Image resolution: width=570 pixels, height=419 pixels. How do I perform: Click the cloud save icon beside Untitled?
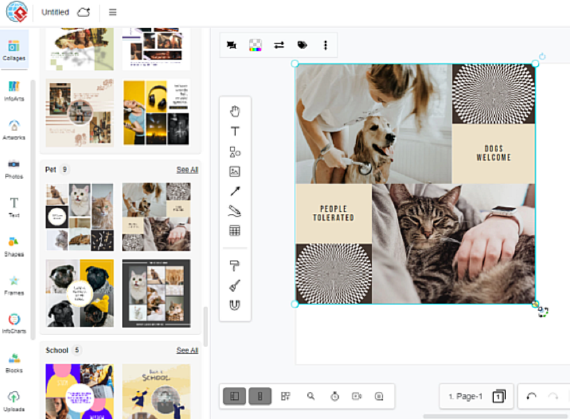tap(83, 12)
